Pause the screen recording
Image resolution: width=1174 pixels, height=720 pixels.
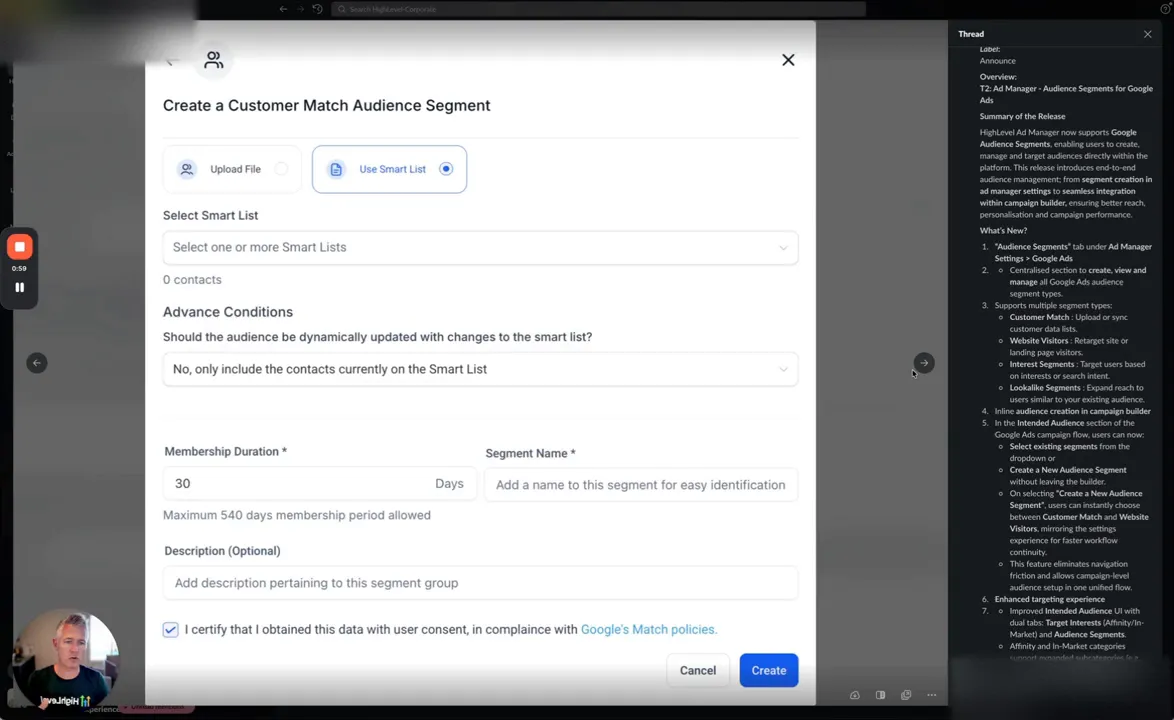click(19, 287)
